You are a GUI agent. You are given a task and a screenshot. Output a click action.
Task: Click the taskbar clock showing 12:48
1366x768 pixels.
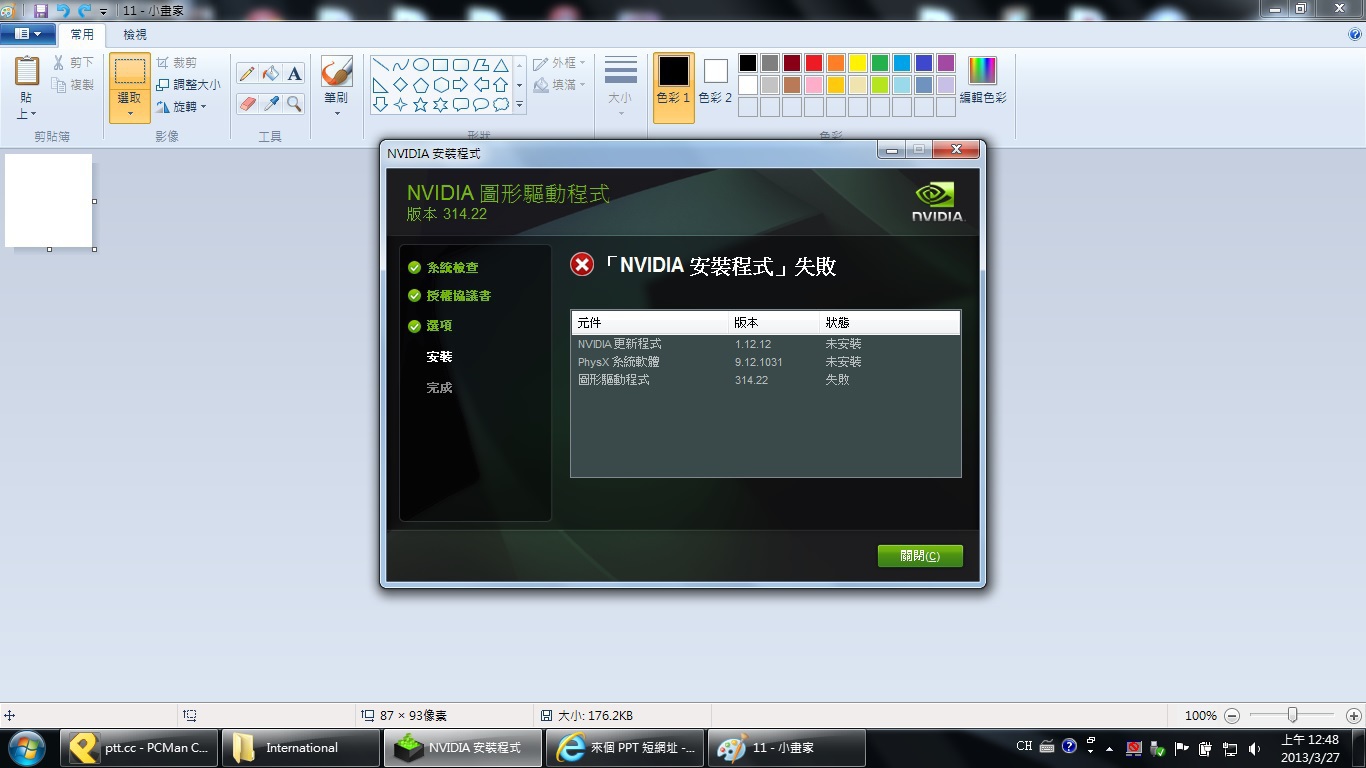coord(1310,748)
